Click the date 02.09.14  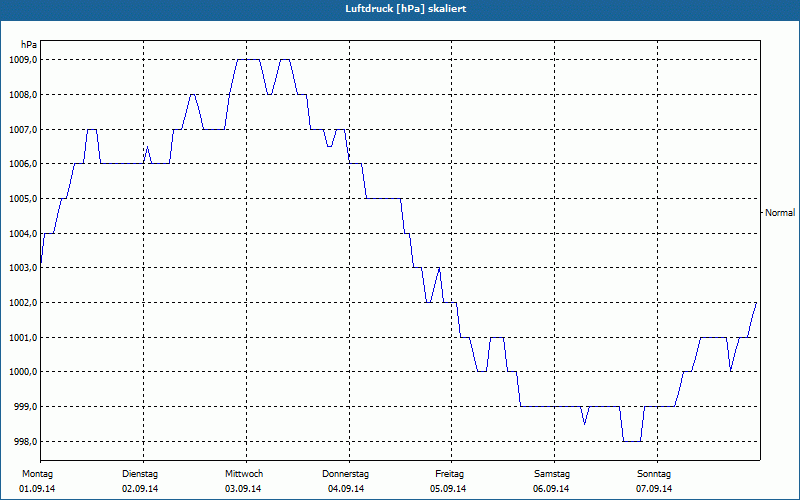tap(140, 489)
